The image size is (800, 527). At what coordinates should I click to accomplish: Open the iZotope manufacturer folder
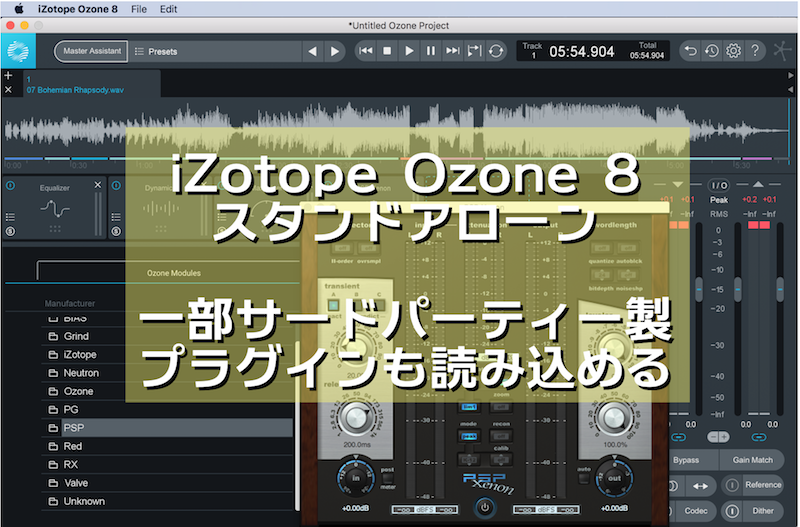pyautogui.click(x=167, y=355)
